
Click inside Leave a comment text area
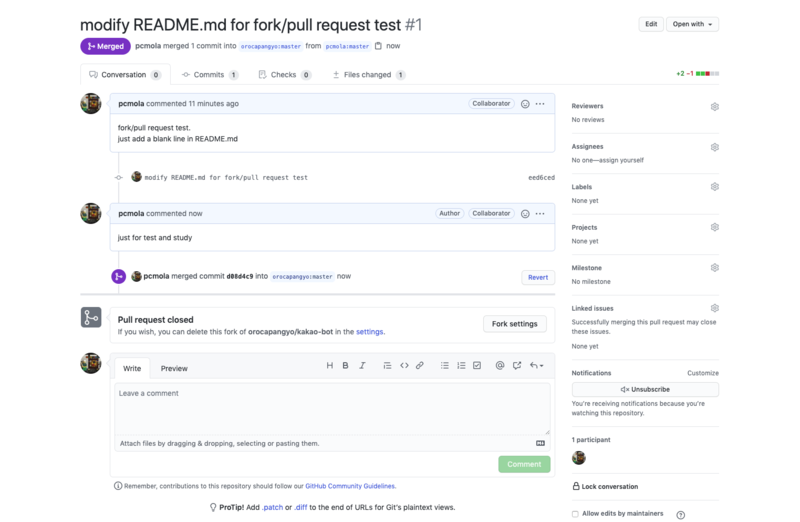tap(332, 409)
